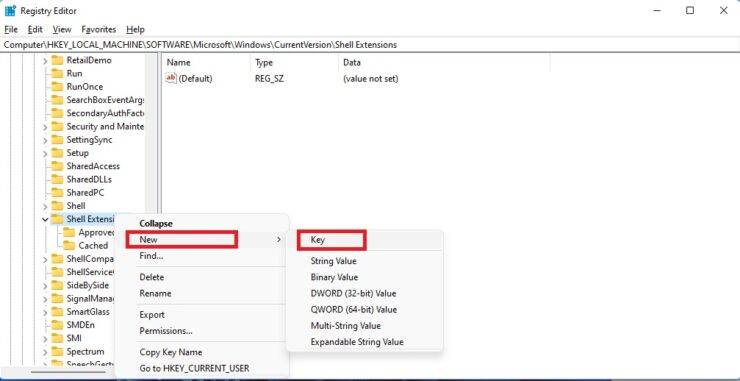Viewport: 740px width, 381px height.
Task: Expand the SideBySide key
Action: 45,285
